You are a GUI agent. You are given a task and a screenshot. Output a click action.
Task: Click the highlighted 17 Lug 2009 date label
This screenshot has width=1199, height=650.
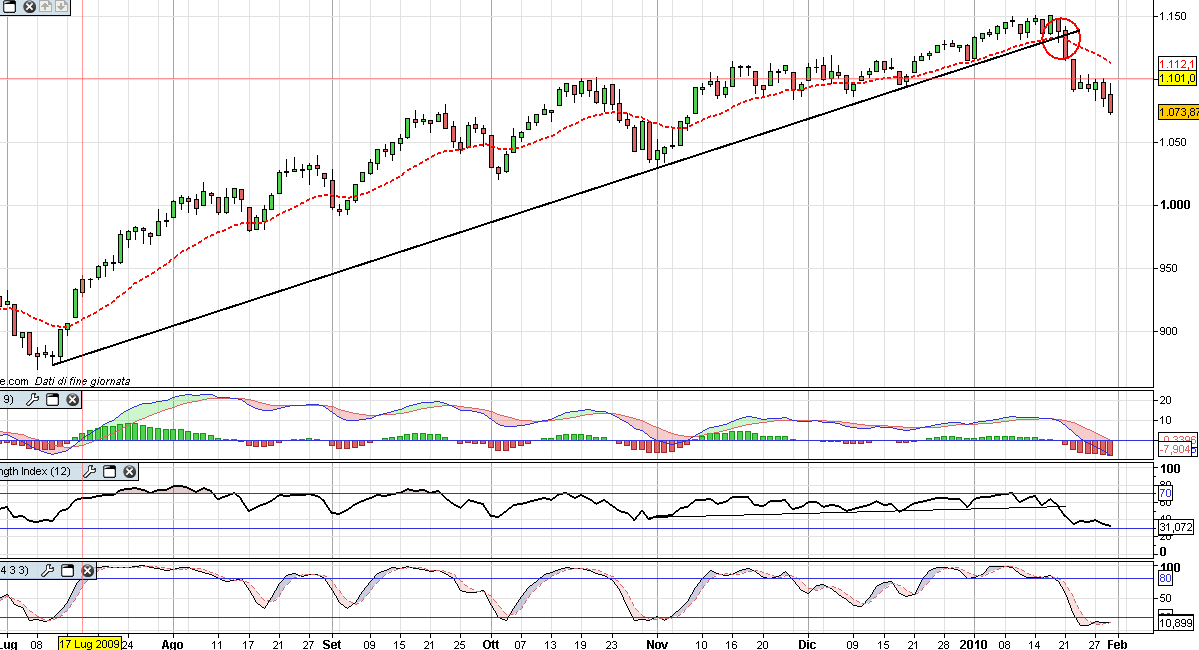[89, 643]
